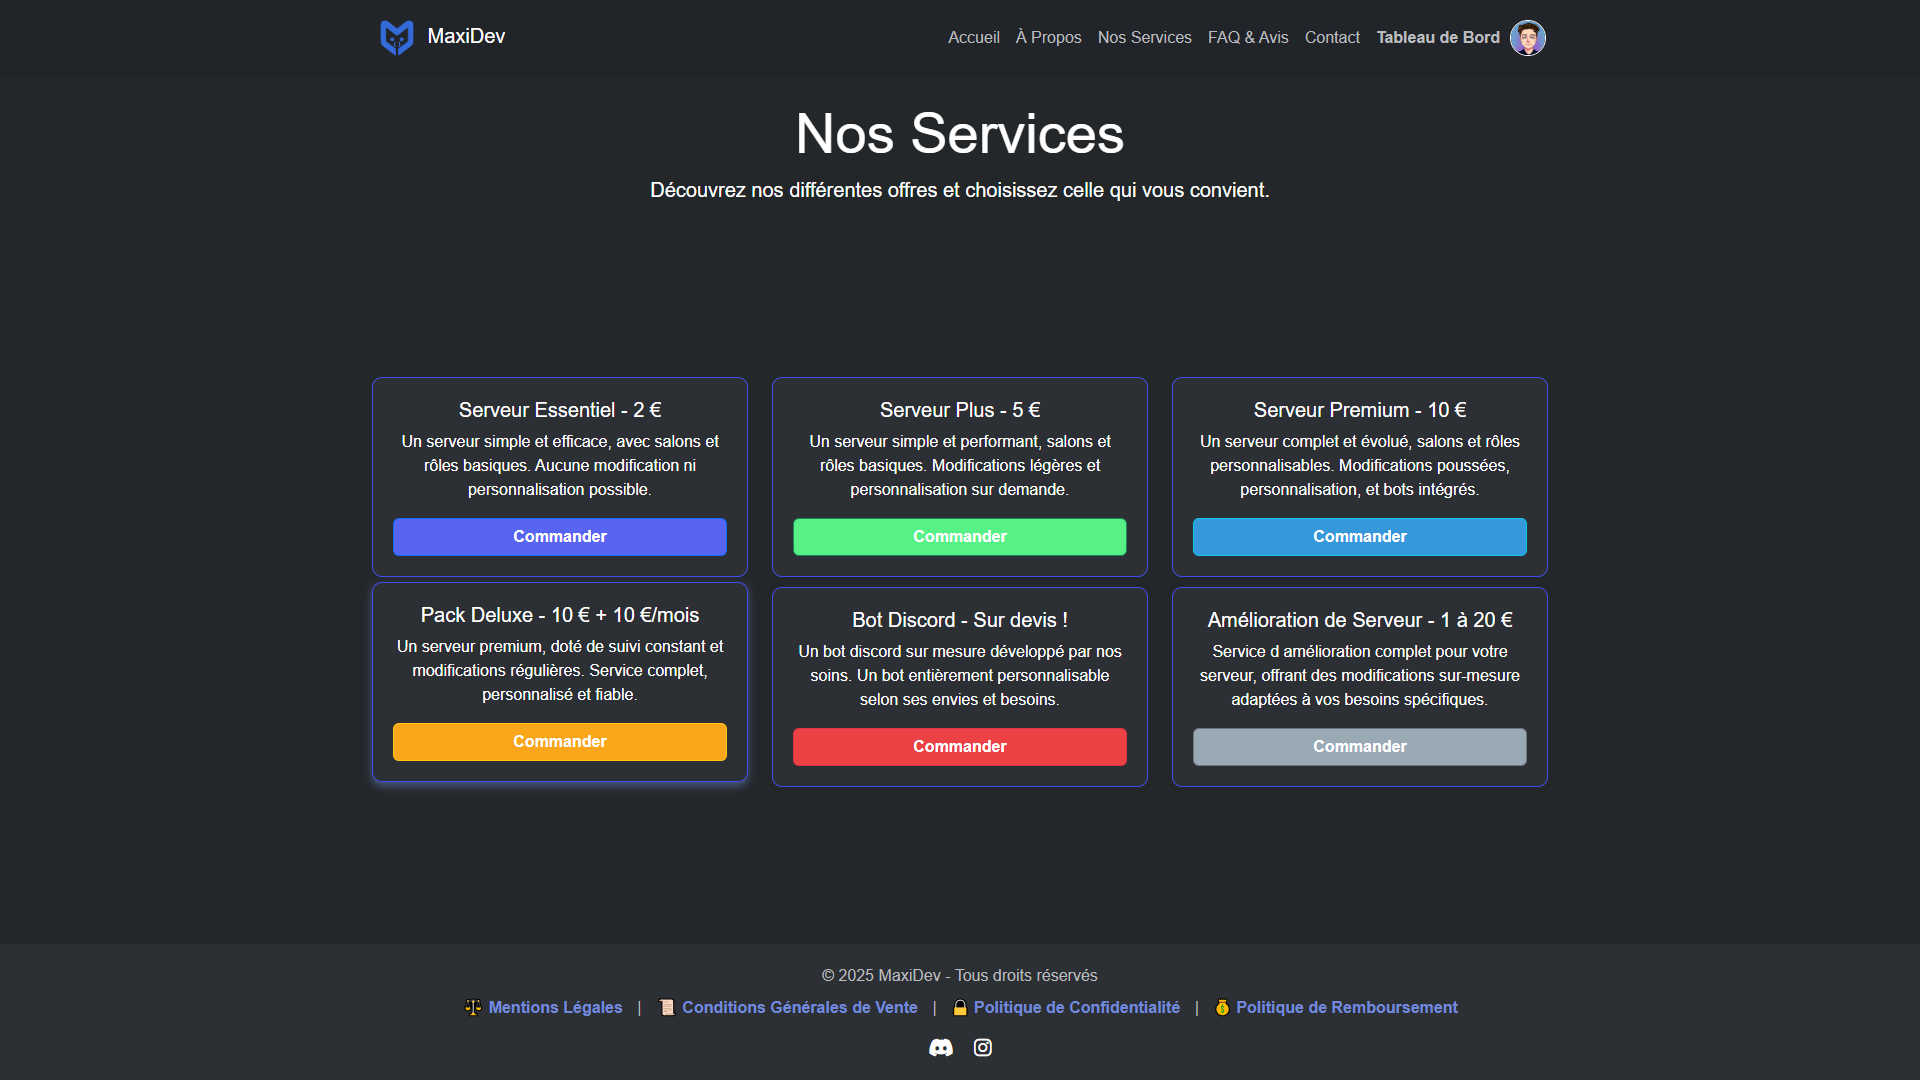Click the money bag icon before Politique de Remboursement

coord(1222,1007)
